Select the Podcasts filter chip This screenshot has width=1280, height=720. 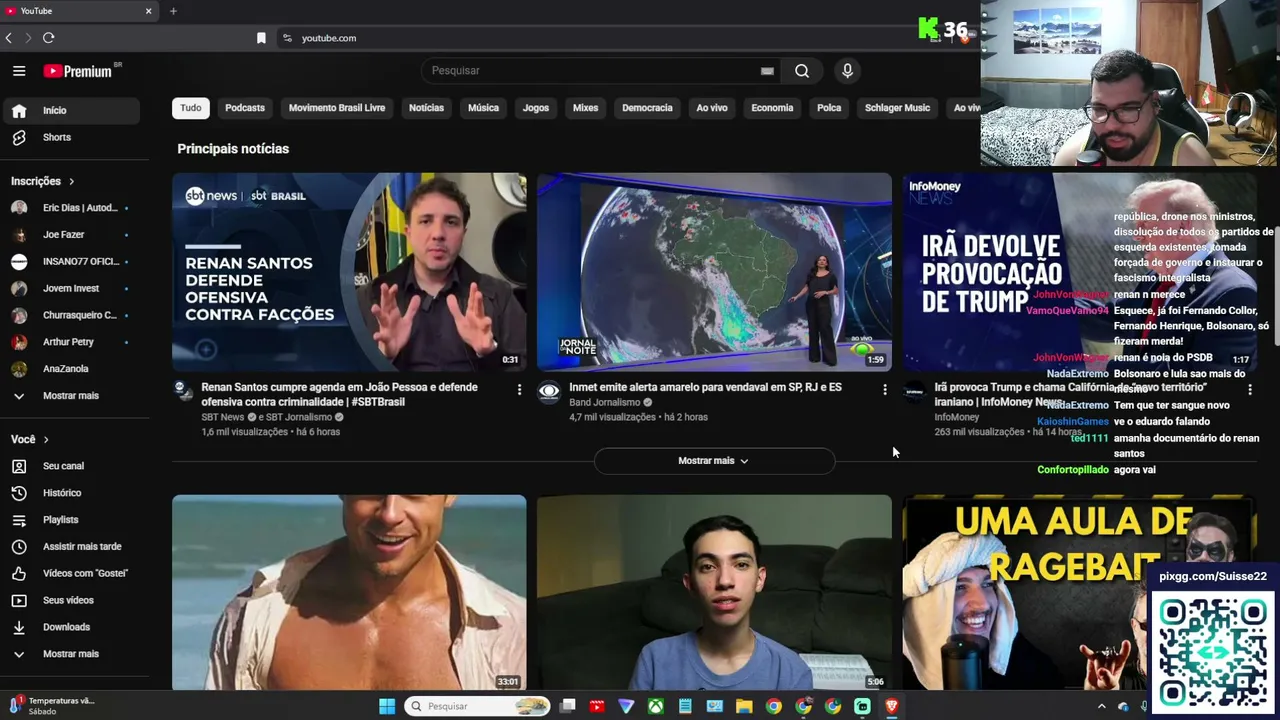[x=245, y=108]
